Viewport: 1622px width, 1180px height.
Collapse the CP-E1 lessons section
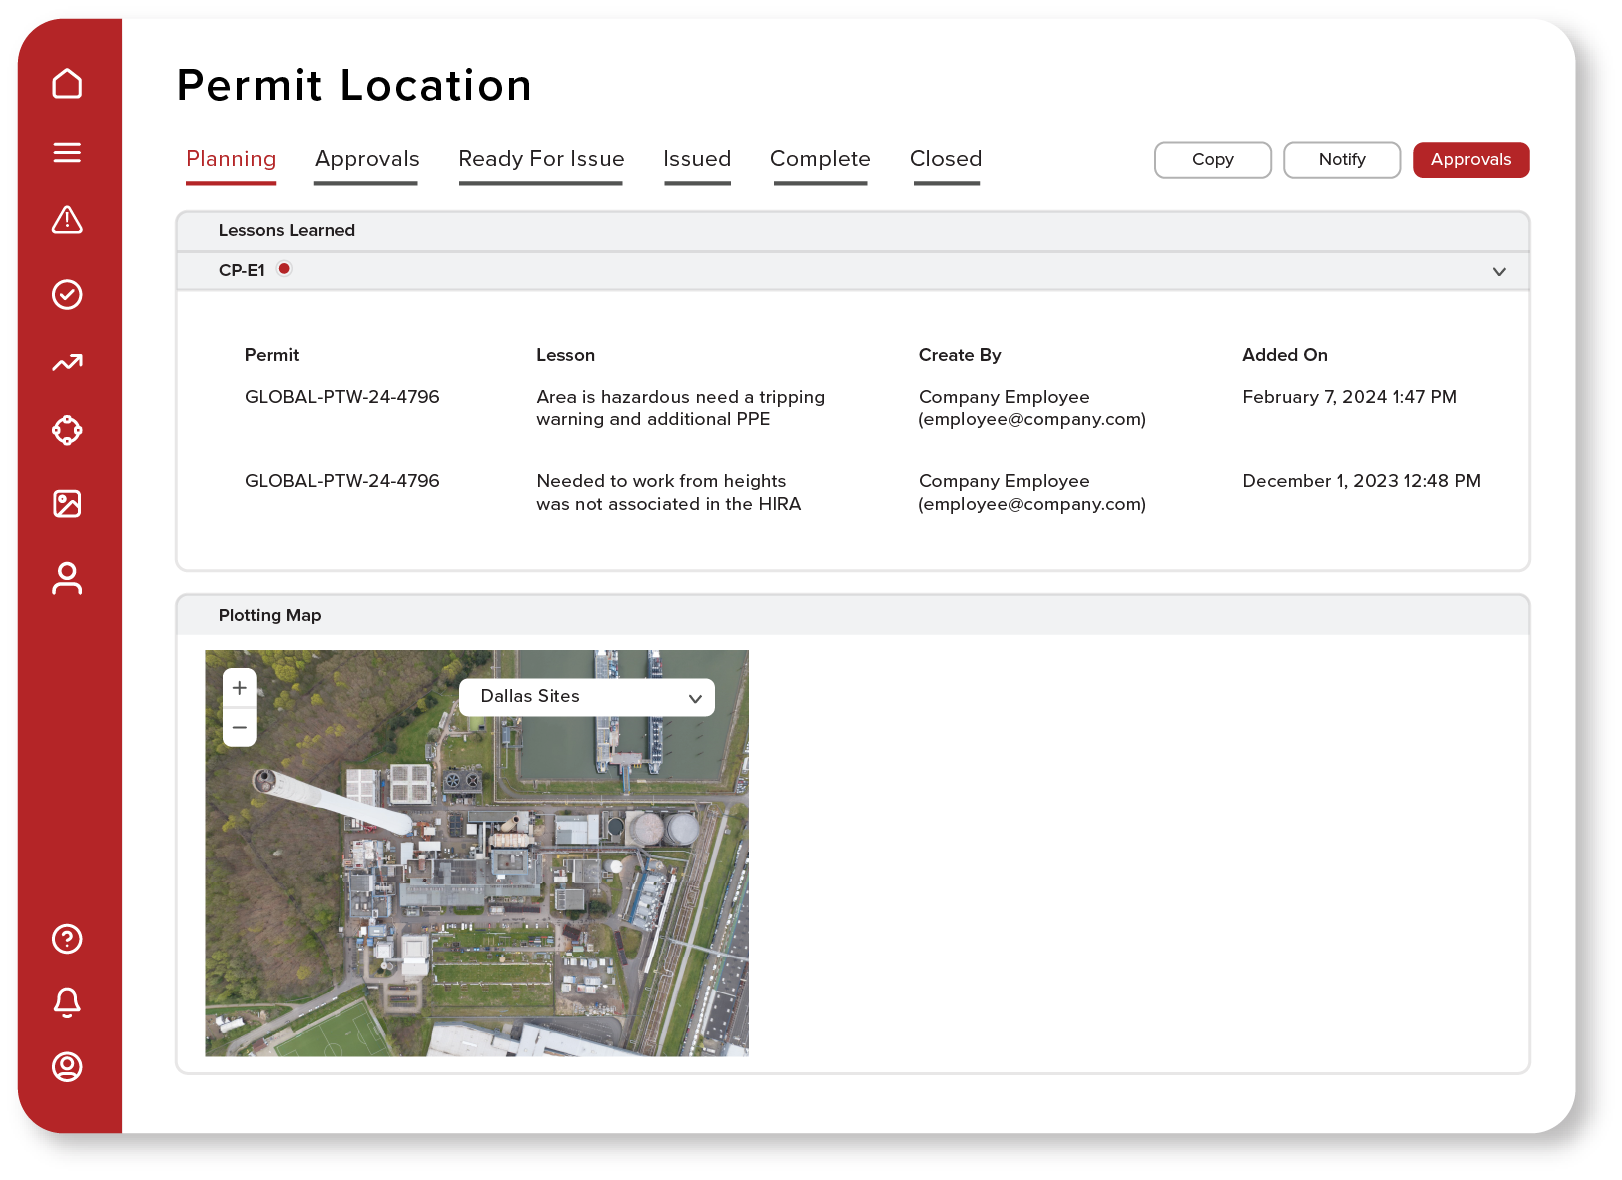click(1498, 271)
